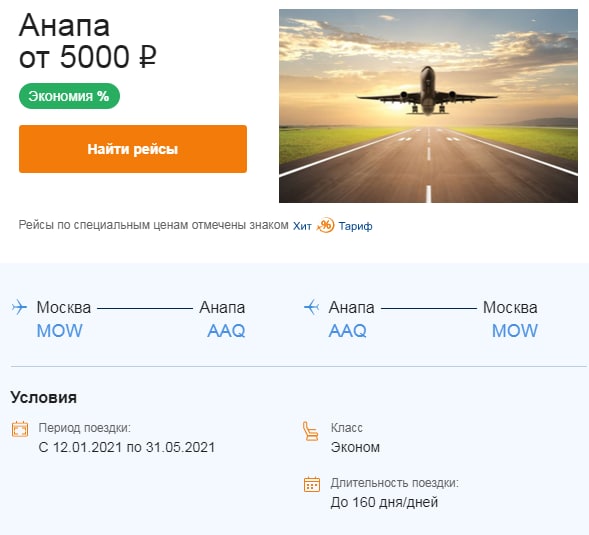Select the AAQ code of return origin

347,331
